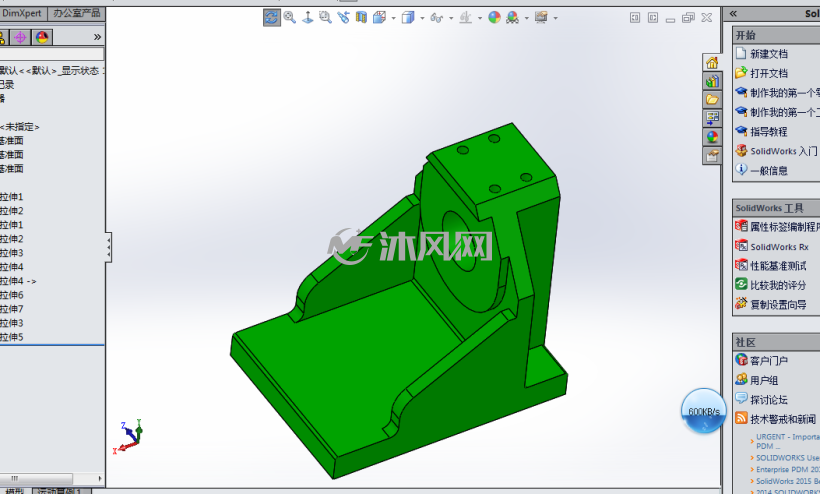The image size is (820, 494).
Task: Click the highlighted rotate view icon
Action: point(271,17)
